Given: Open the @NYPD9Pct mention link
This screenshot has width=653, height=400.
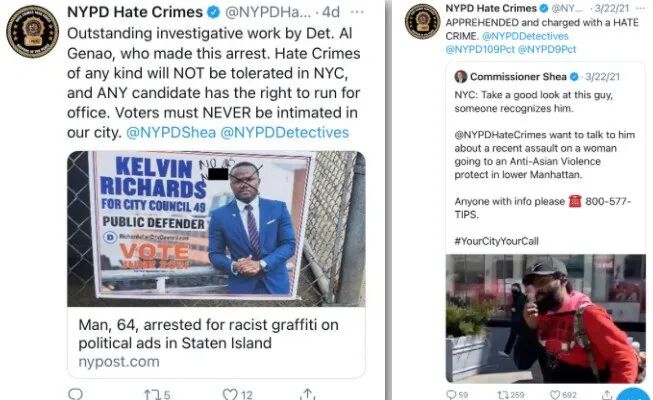Looking at the screenshot, I should 547,50.
